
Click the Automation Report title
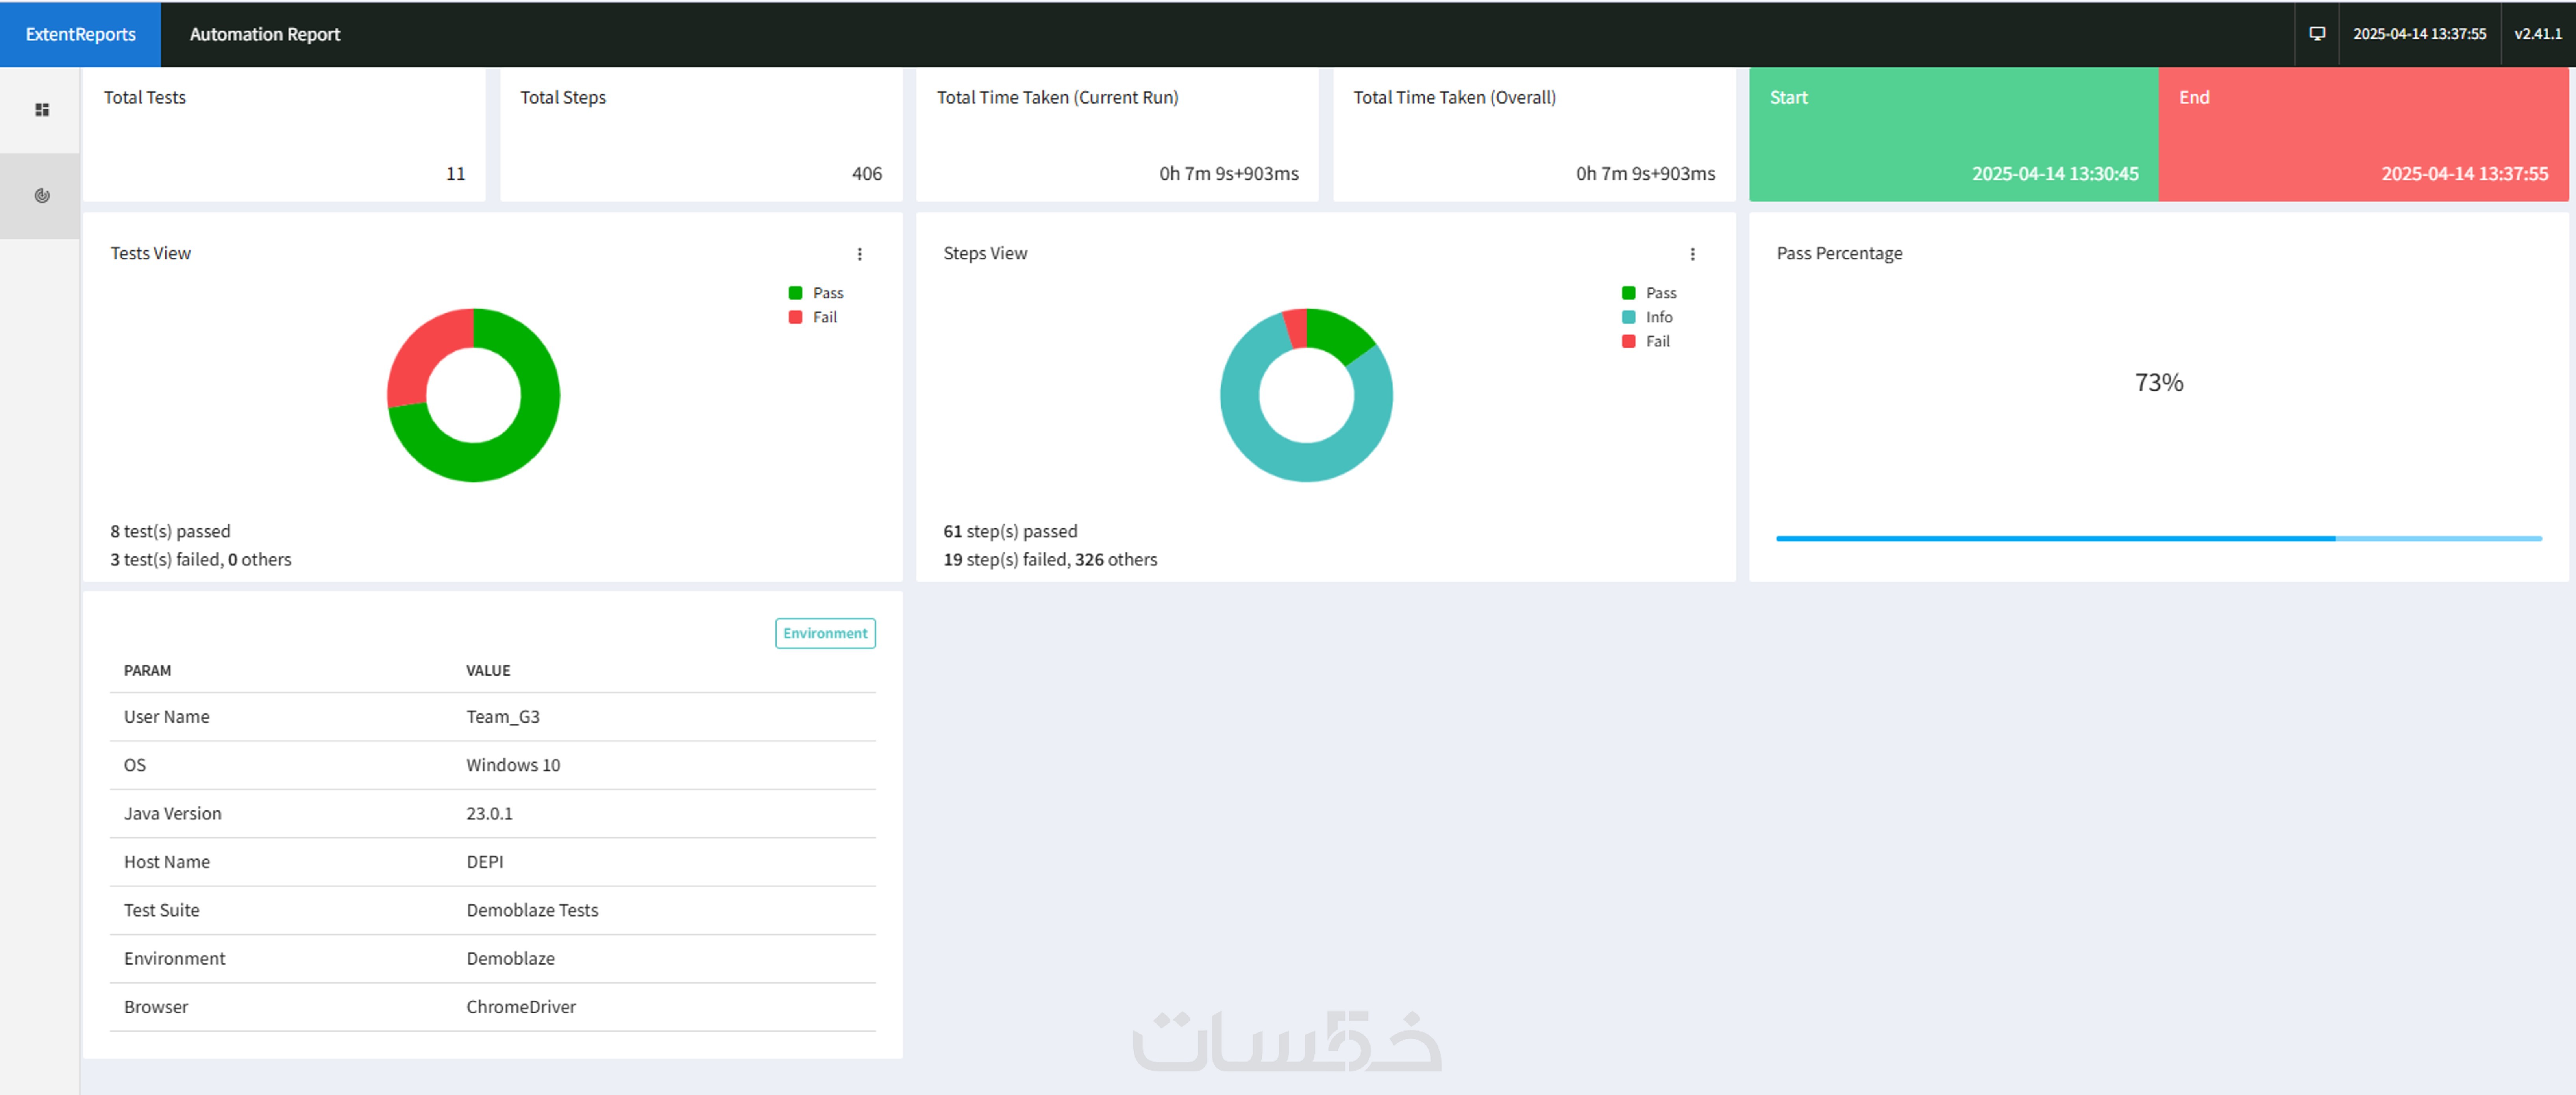point(265,34)
